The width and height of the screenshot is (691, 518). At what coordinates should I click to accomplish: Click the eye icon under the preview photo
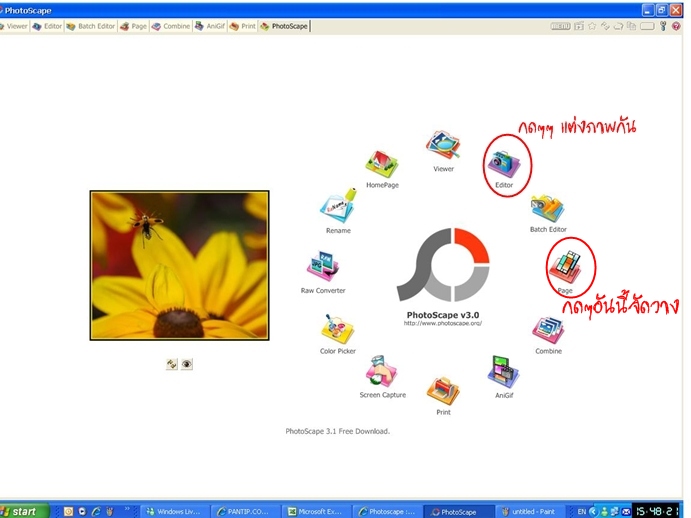[187, 364]
